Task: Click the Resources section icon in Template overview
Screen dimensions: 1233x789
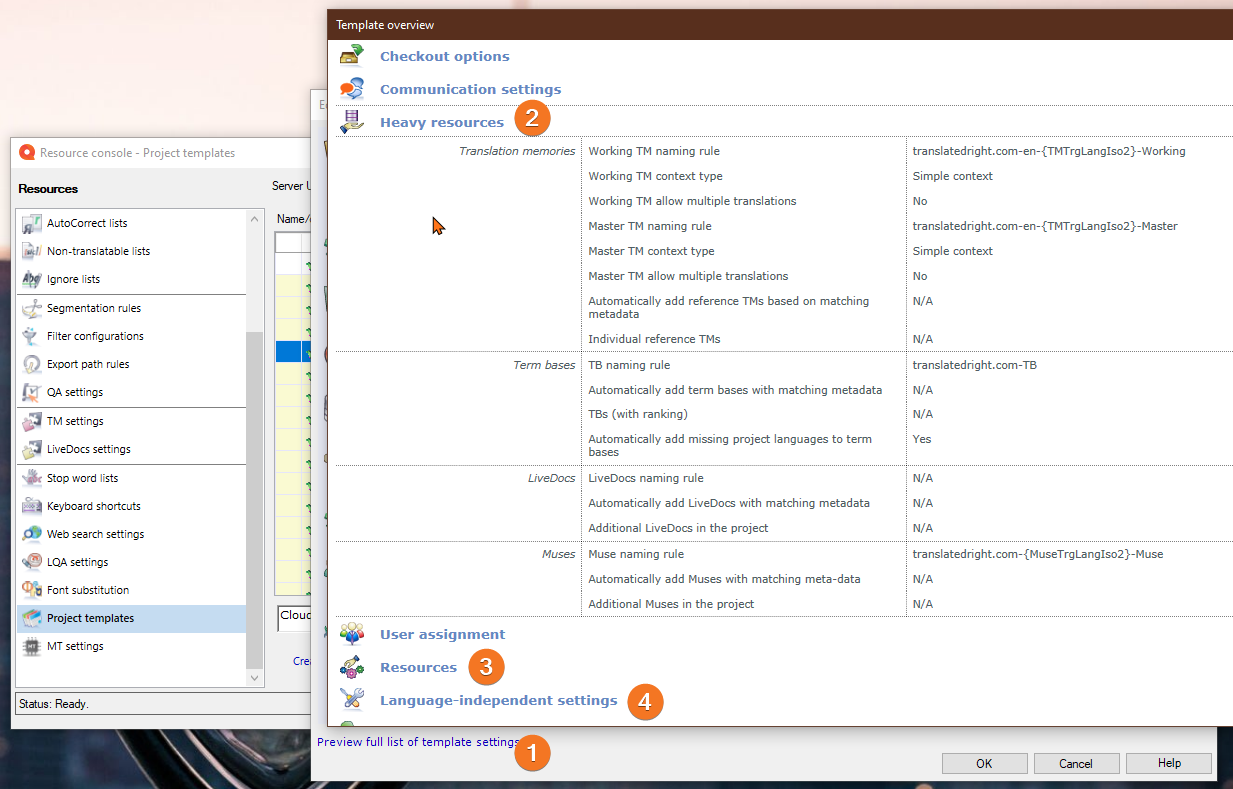Action: 351,667
